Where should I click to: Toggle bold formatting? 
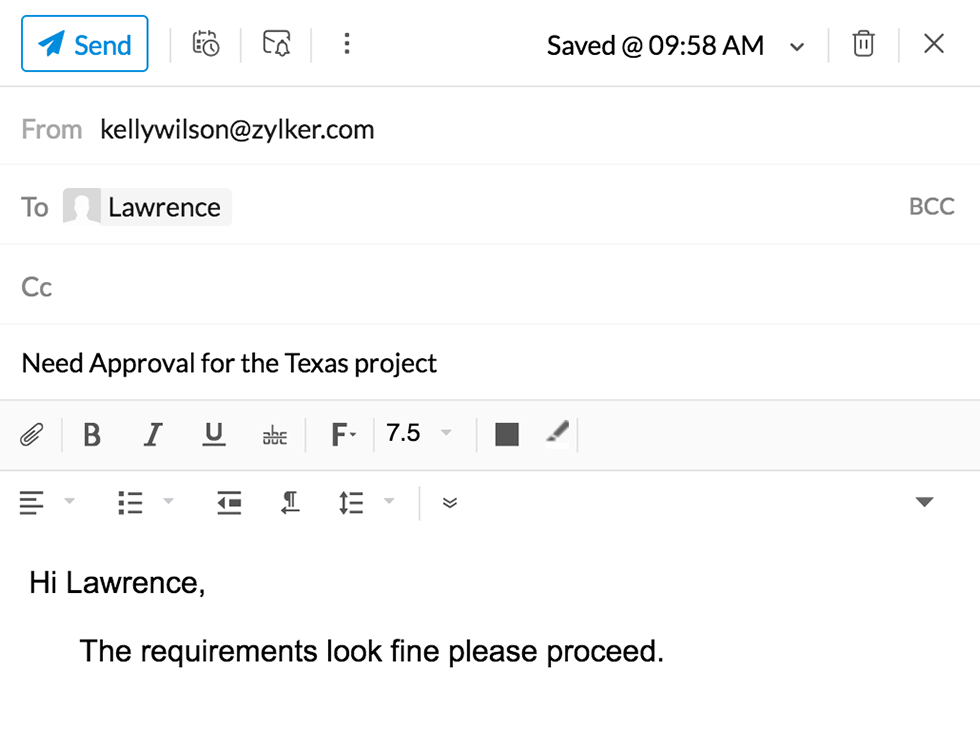pos(92,434)
